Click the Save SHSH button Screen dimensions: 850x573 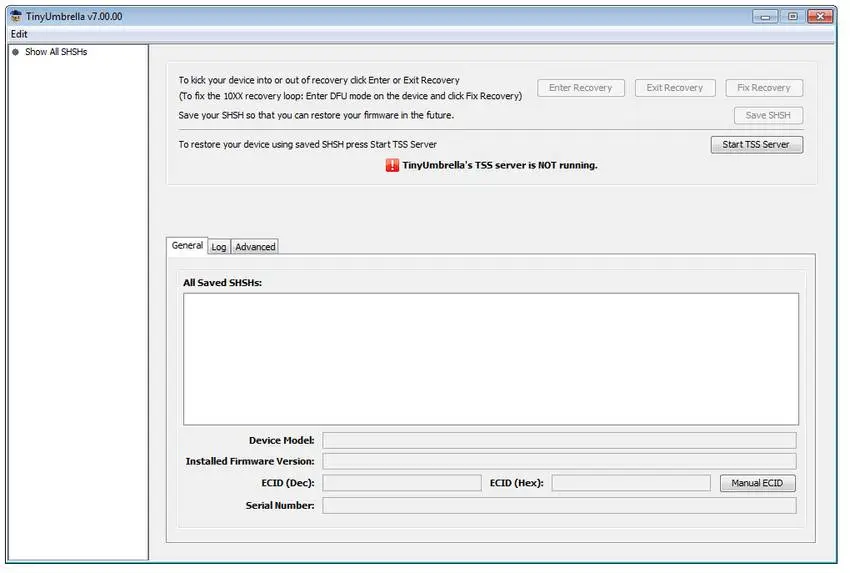[x=768, y=115]
